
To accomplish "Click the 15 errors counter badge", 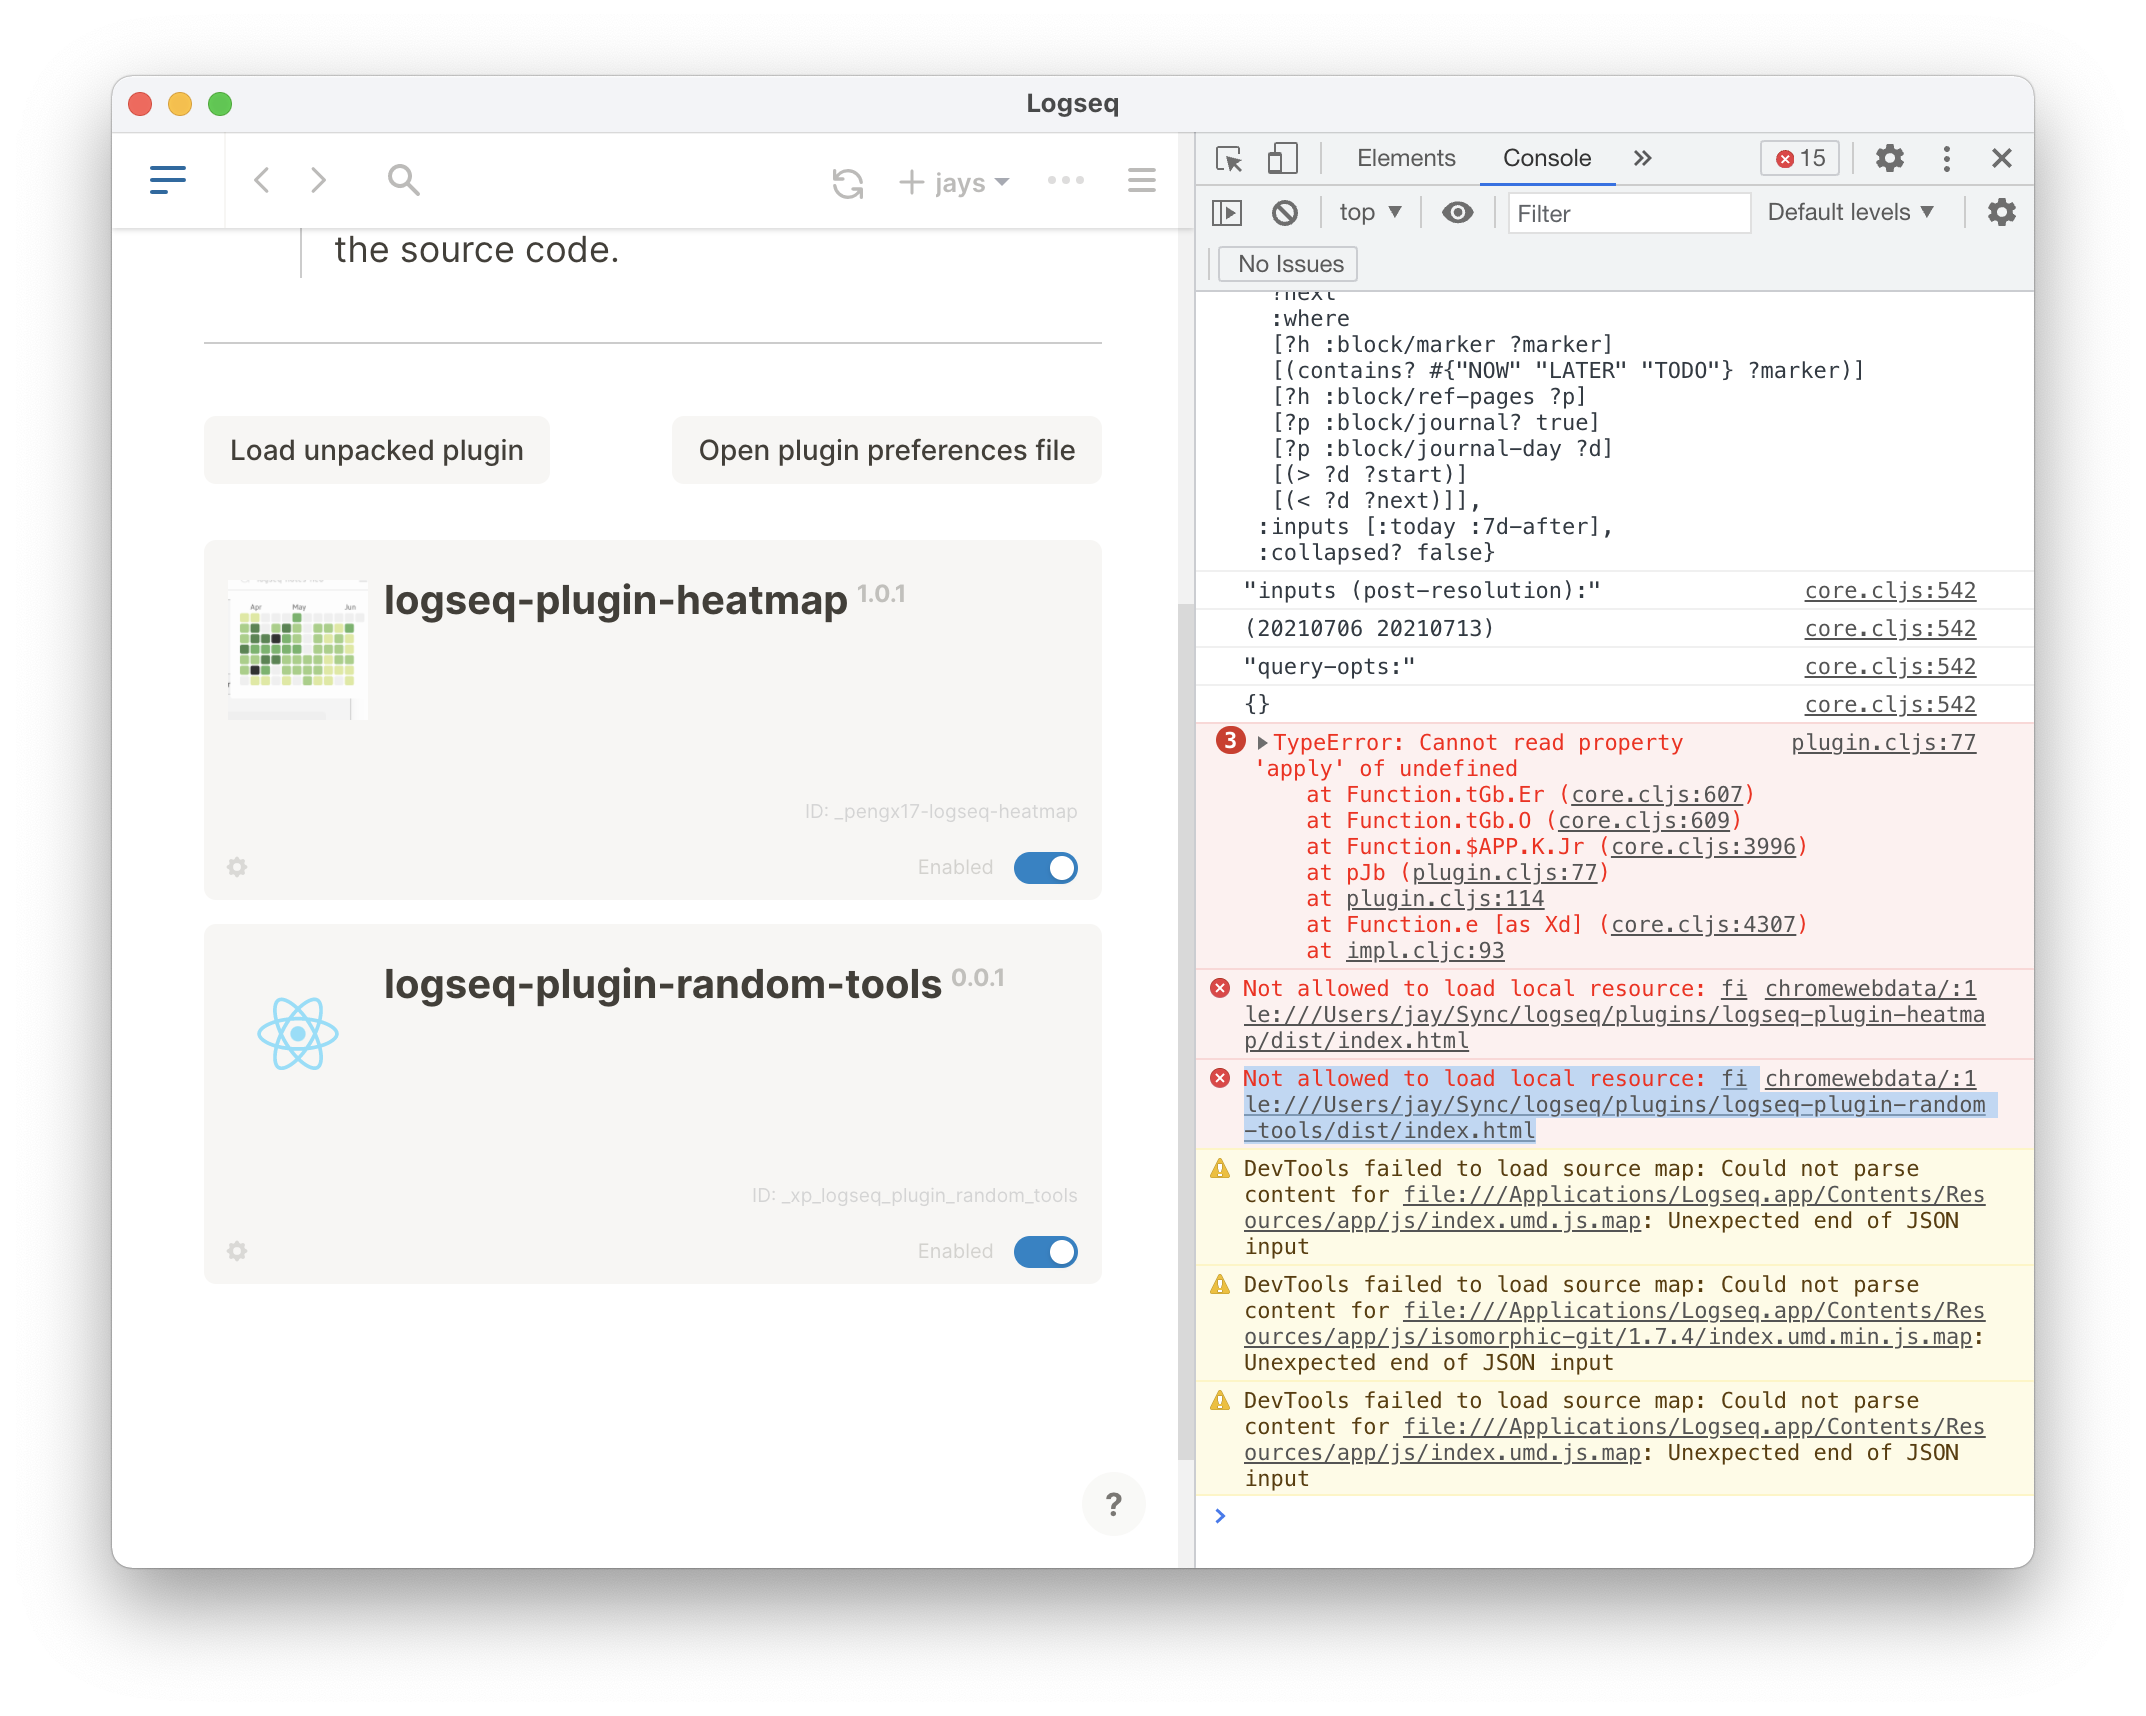I will point(1800,158).
